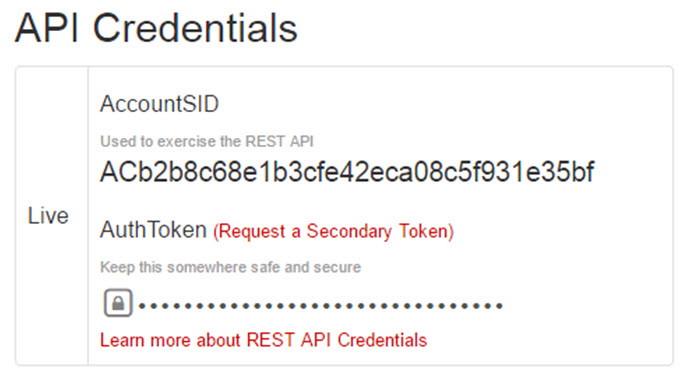Click the word Credentials in the page title
Image resolution: width=681 pixels, height=377 pixels.
pos(195,28)
